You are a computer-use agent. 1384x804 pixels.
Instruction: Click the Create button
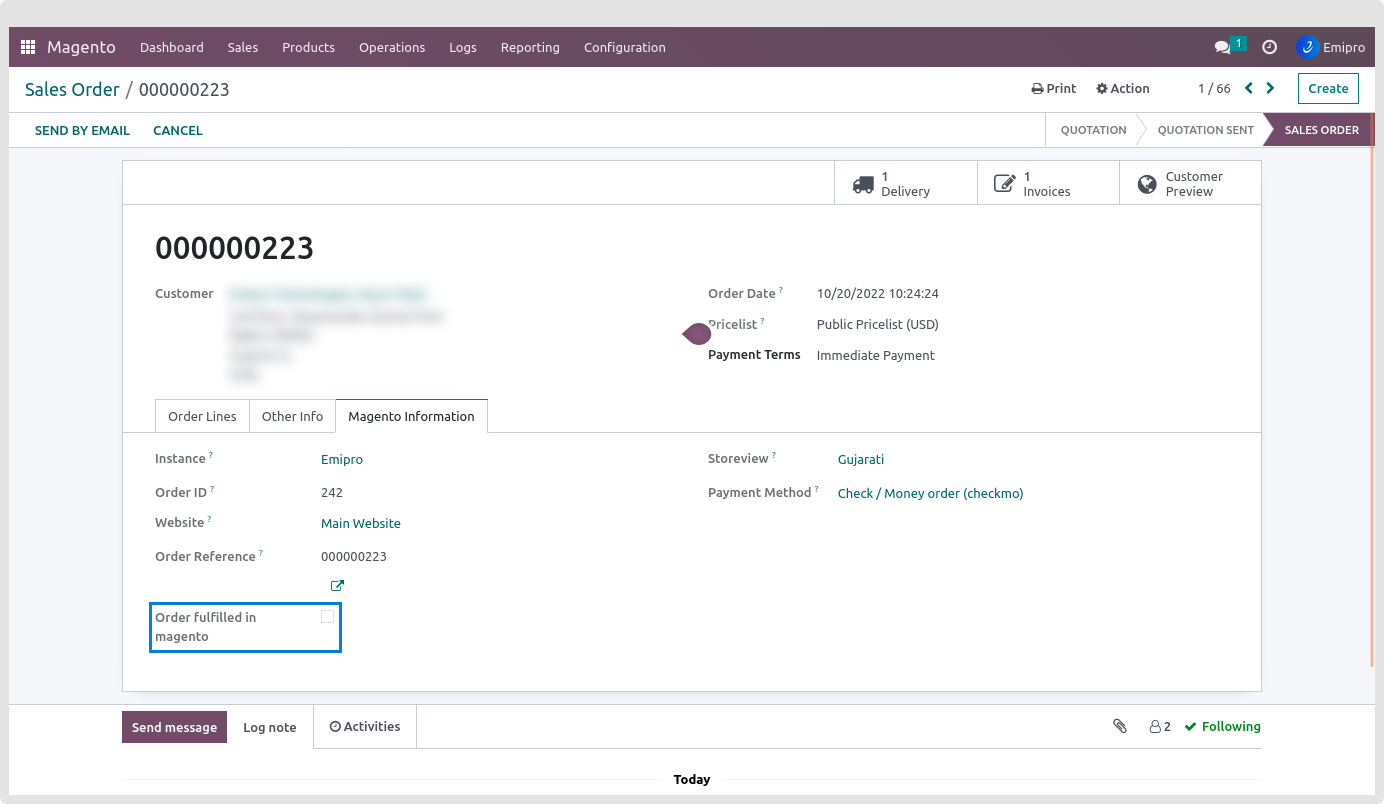pyautogui.click(x=1328, y=89)
